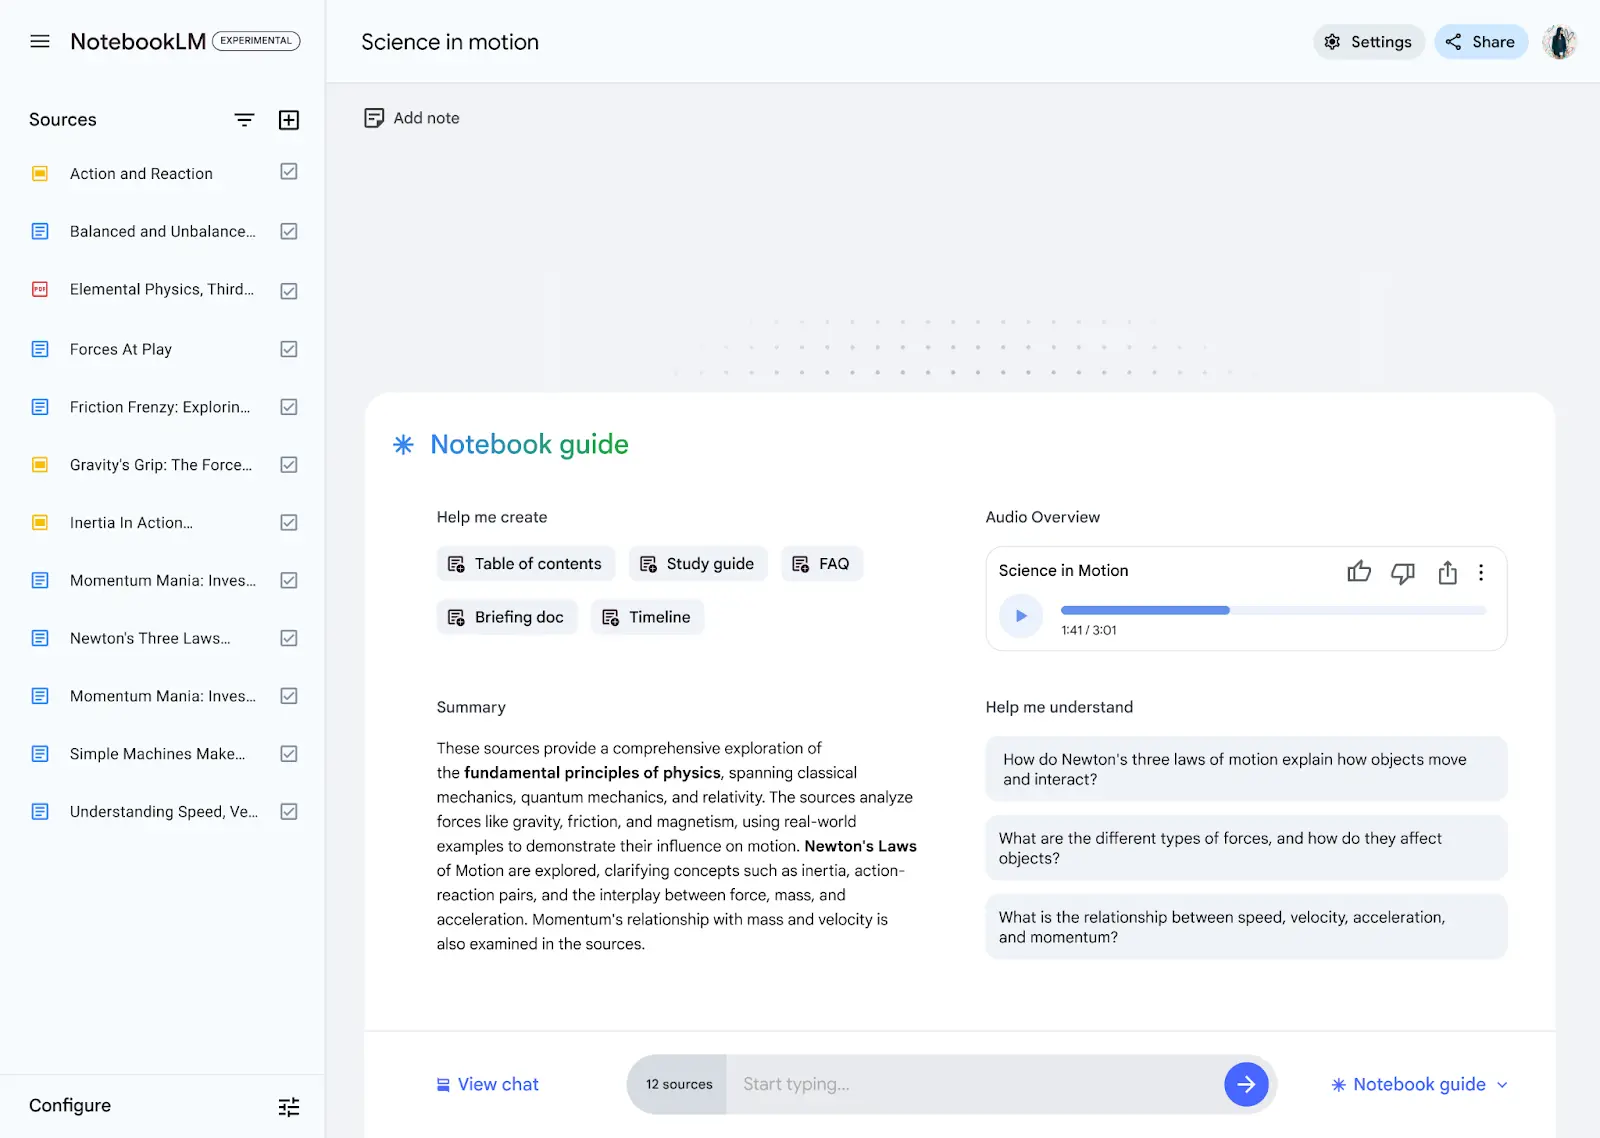Give thumbs up to the Audio Overview
The width and height of the screenshot is (1600, 1138).
(x=1359, y=572)
